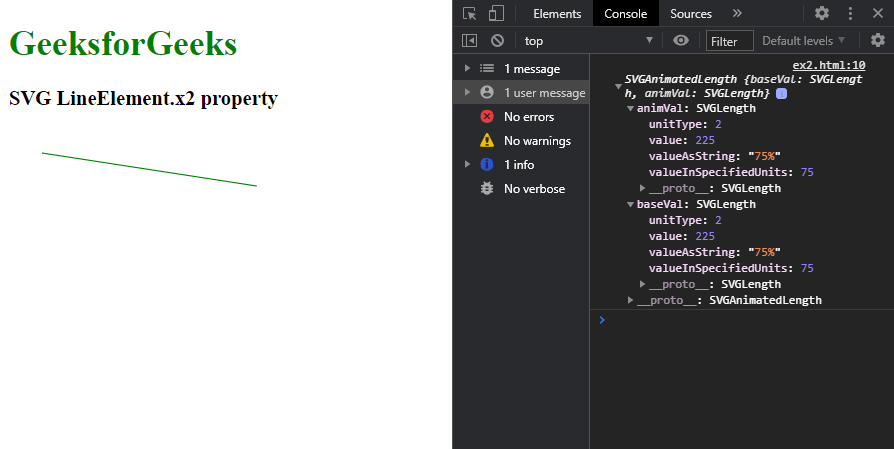Open the DevTools three-dot menu
894x449 pixels.
(850, 13)
